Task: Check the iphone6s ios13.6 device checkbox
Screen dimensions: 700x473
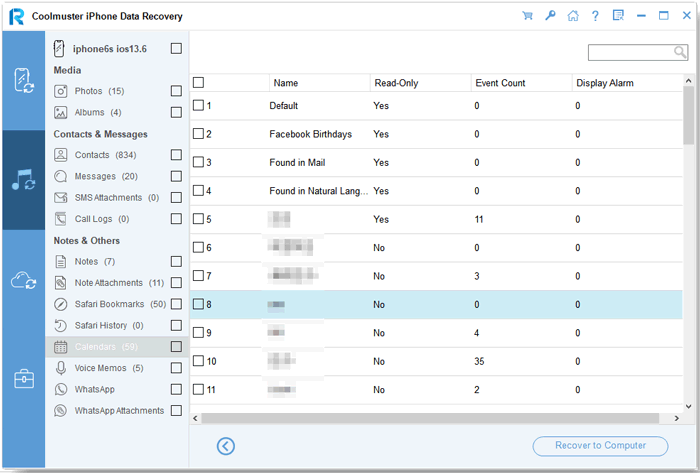Action: pyautogui.click(x=176, y=48)
